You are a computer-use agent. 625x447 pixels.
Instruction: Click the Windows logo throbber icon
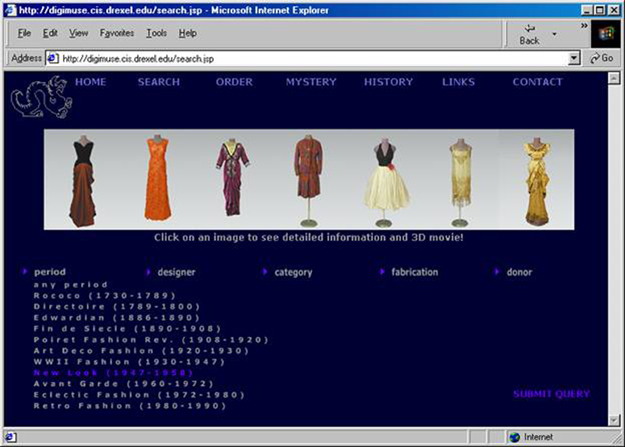[x=607, y=34]
